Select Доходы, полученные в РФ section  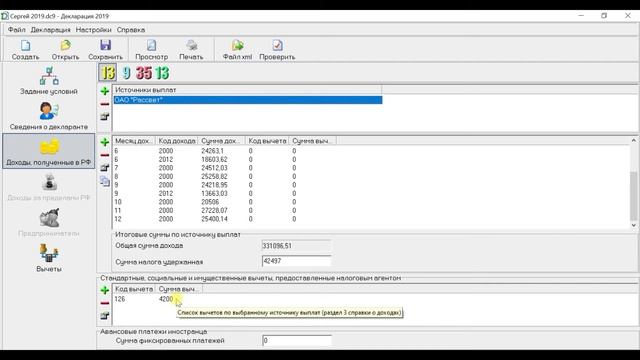coord(49,151)
